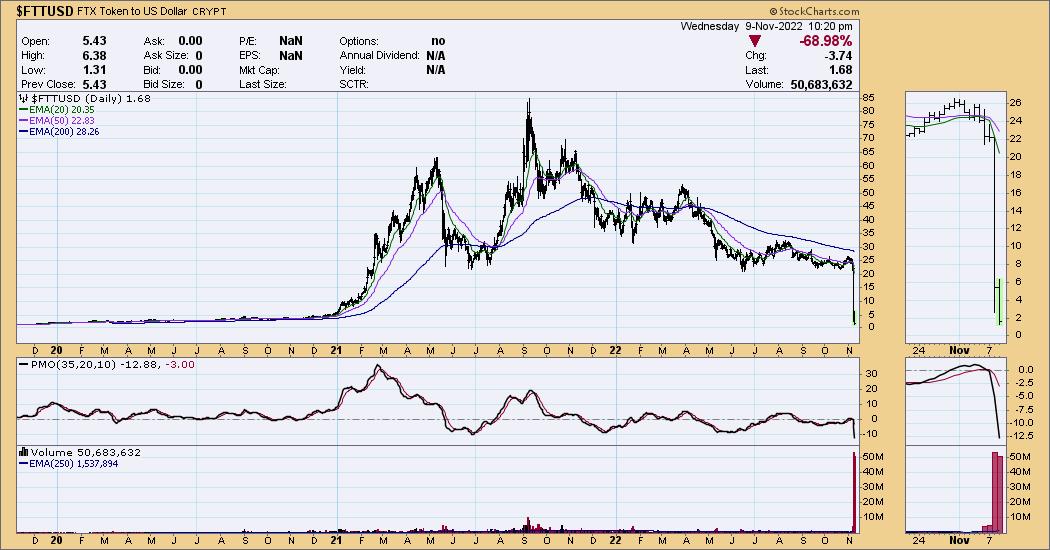Select the Low value 1.31
Viewport: 1050px width, 550px height.
coord(94,70)
